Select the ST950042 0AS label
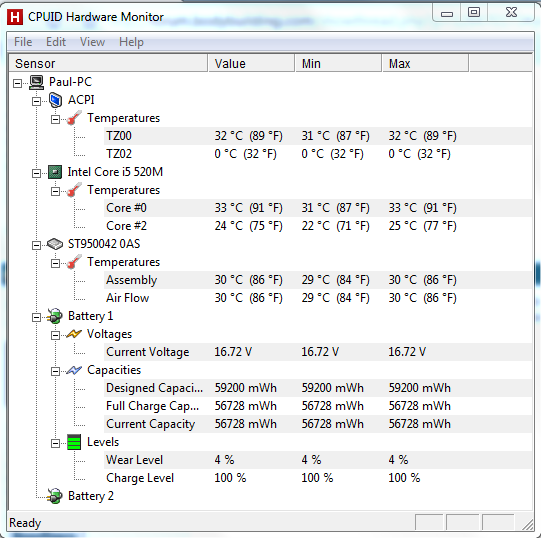Image resolution: width=541 pixels, height=538 pixels. [x=104, y=244]
